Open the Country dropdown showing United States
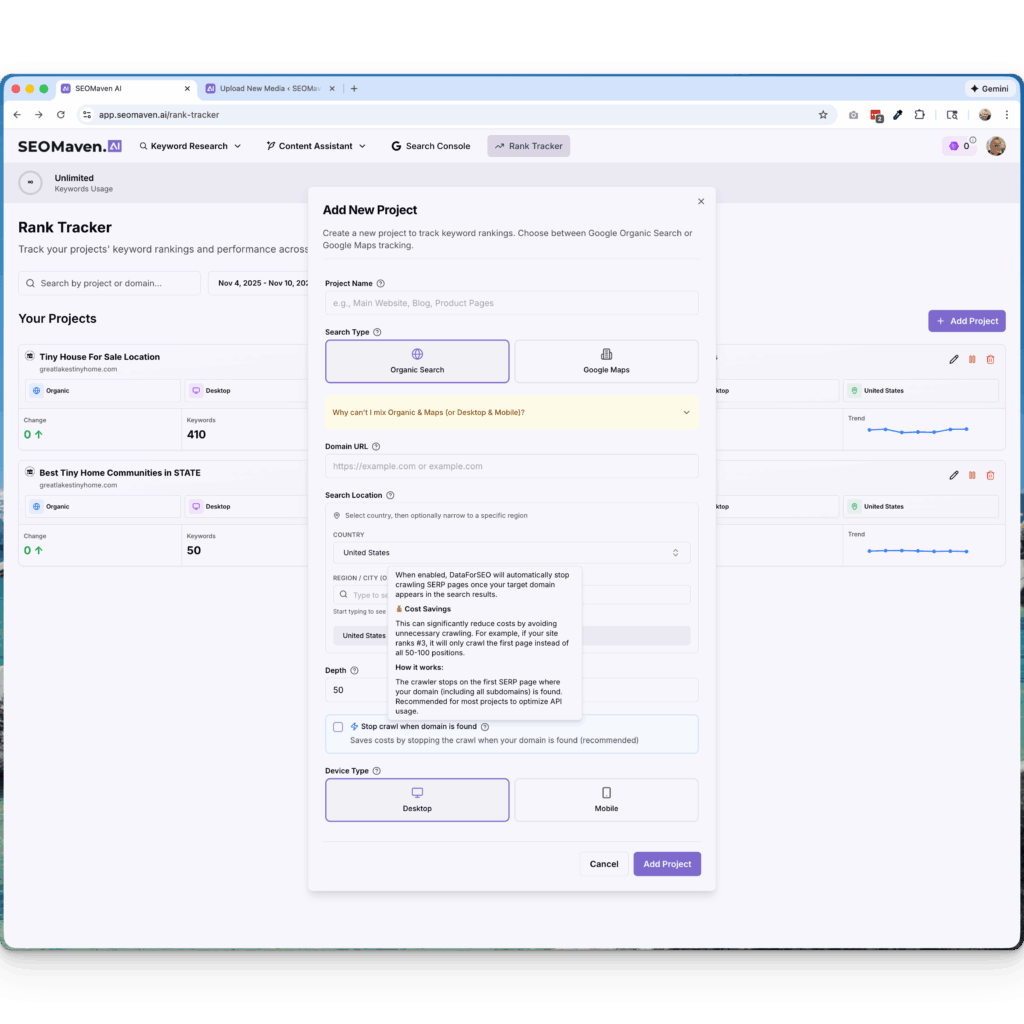 coord(511,553)
